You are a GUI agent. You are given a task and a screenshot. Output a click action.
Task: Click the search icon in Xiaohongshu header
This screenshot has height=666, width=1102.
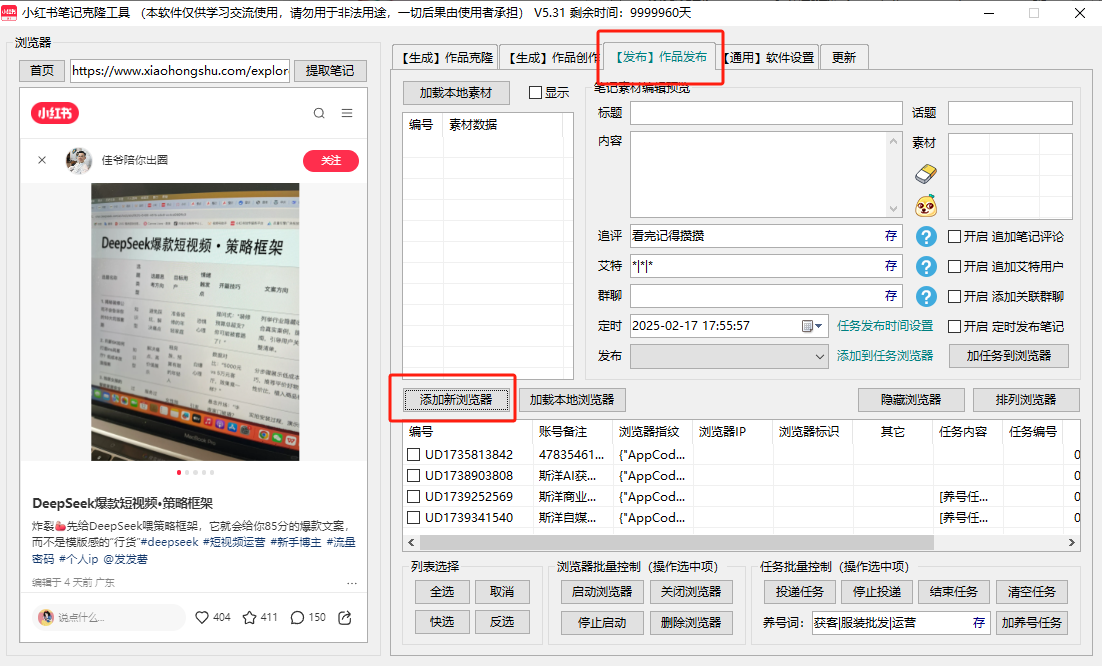(x=319, y=113)
